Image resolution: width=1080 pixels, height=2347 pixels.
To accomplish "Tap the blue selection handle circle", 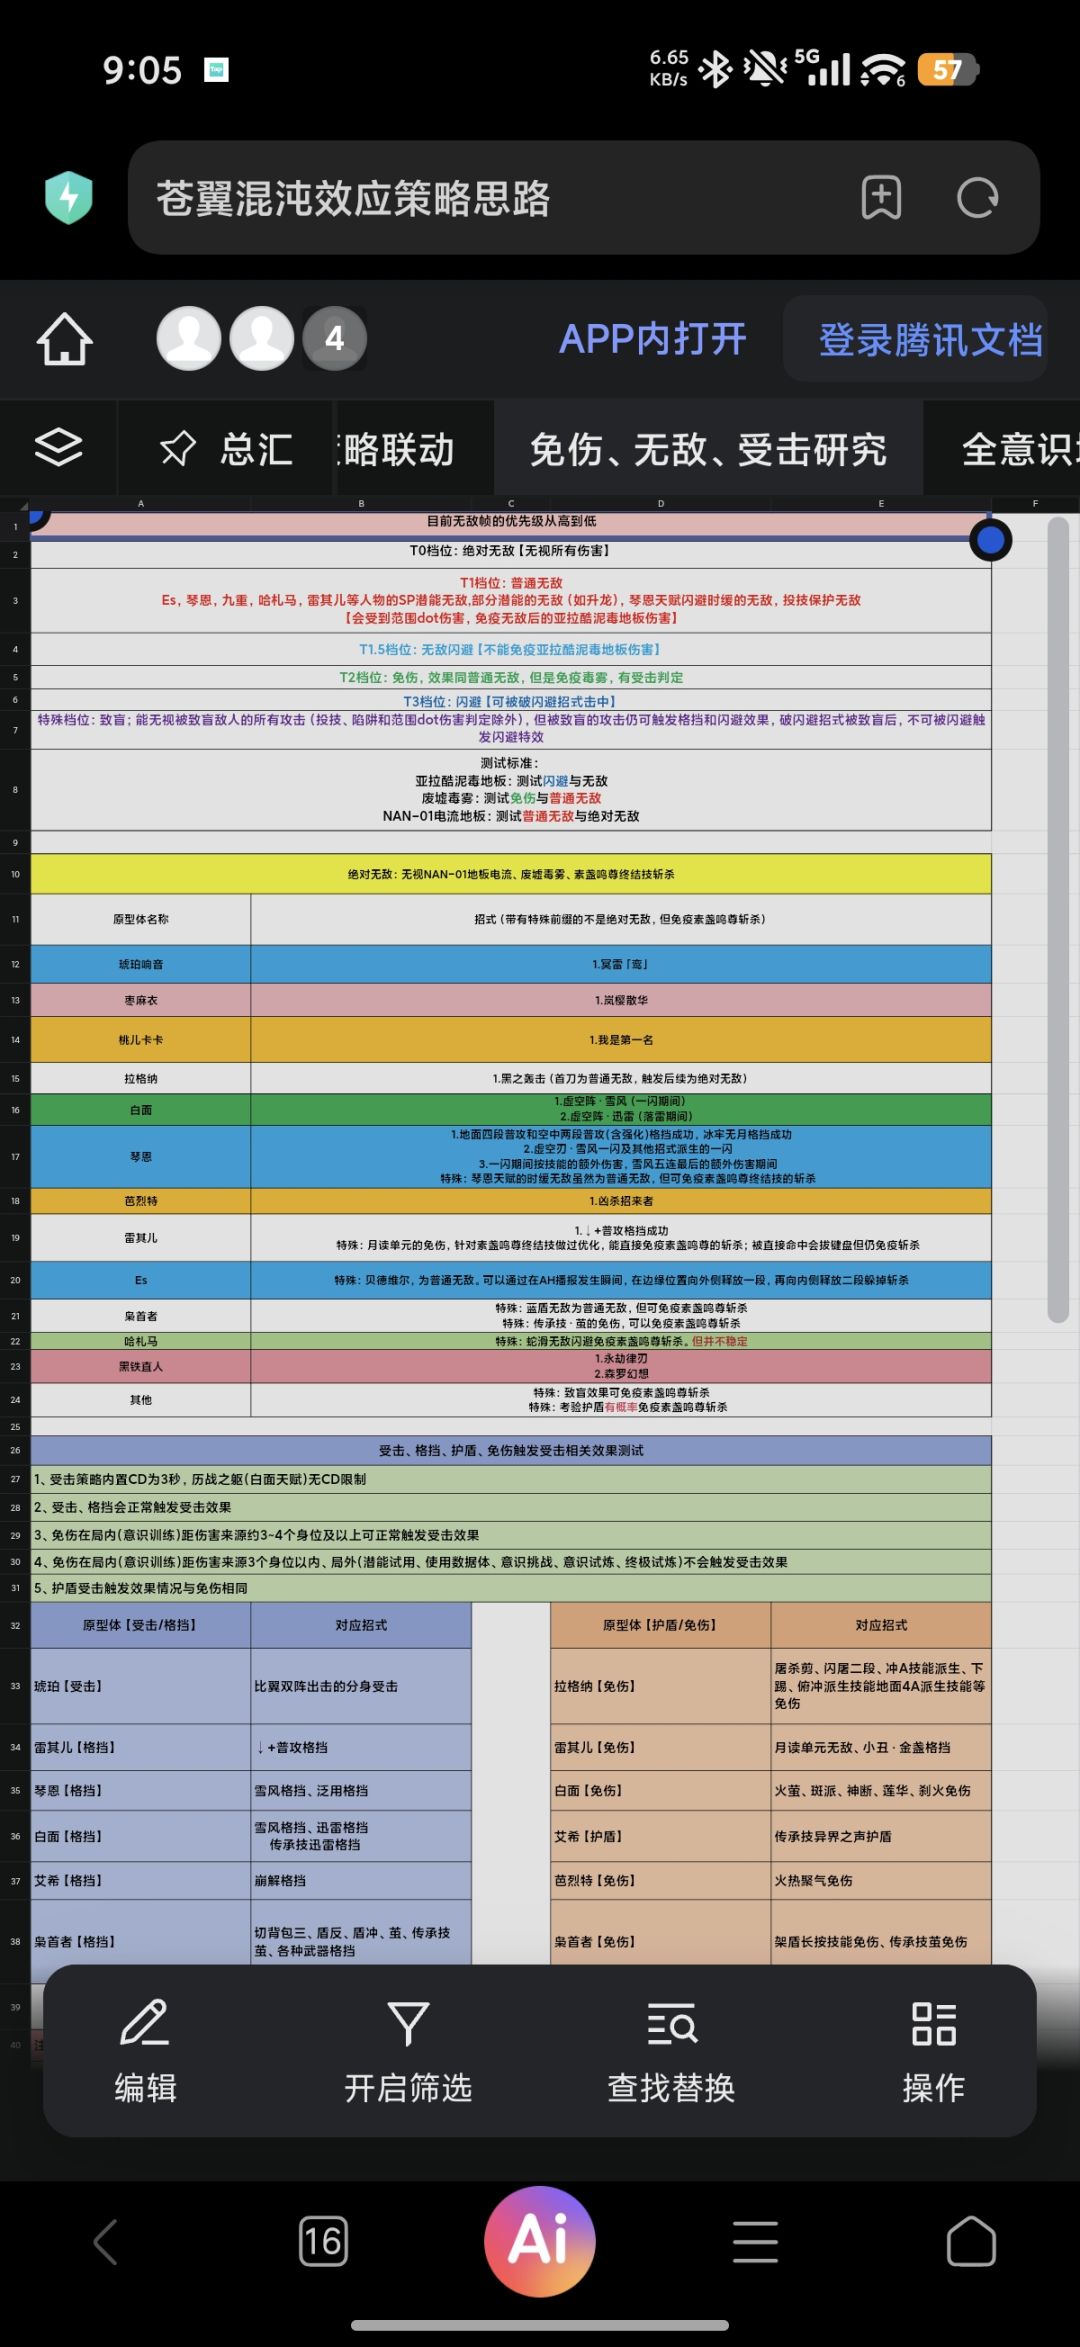I will [x=991, y=540].
